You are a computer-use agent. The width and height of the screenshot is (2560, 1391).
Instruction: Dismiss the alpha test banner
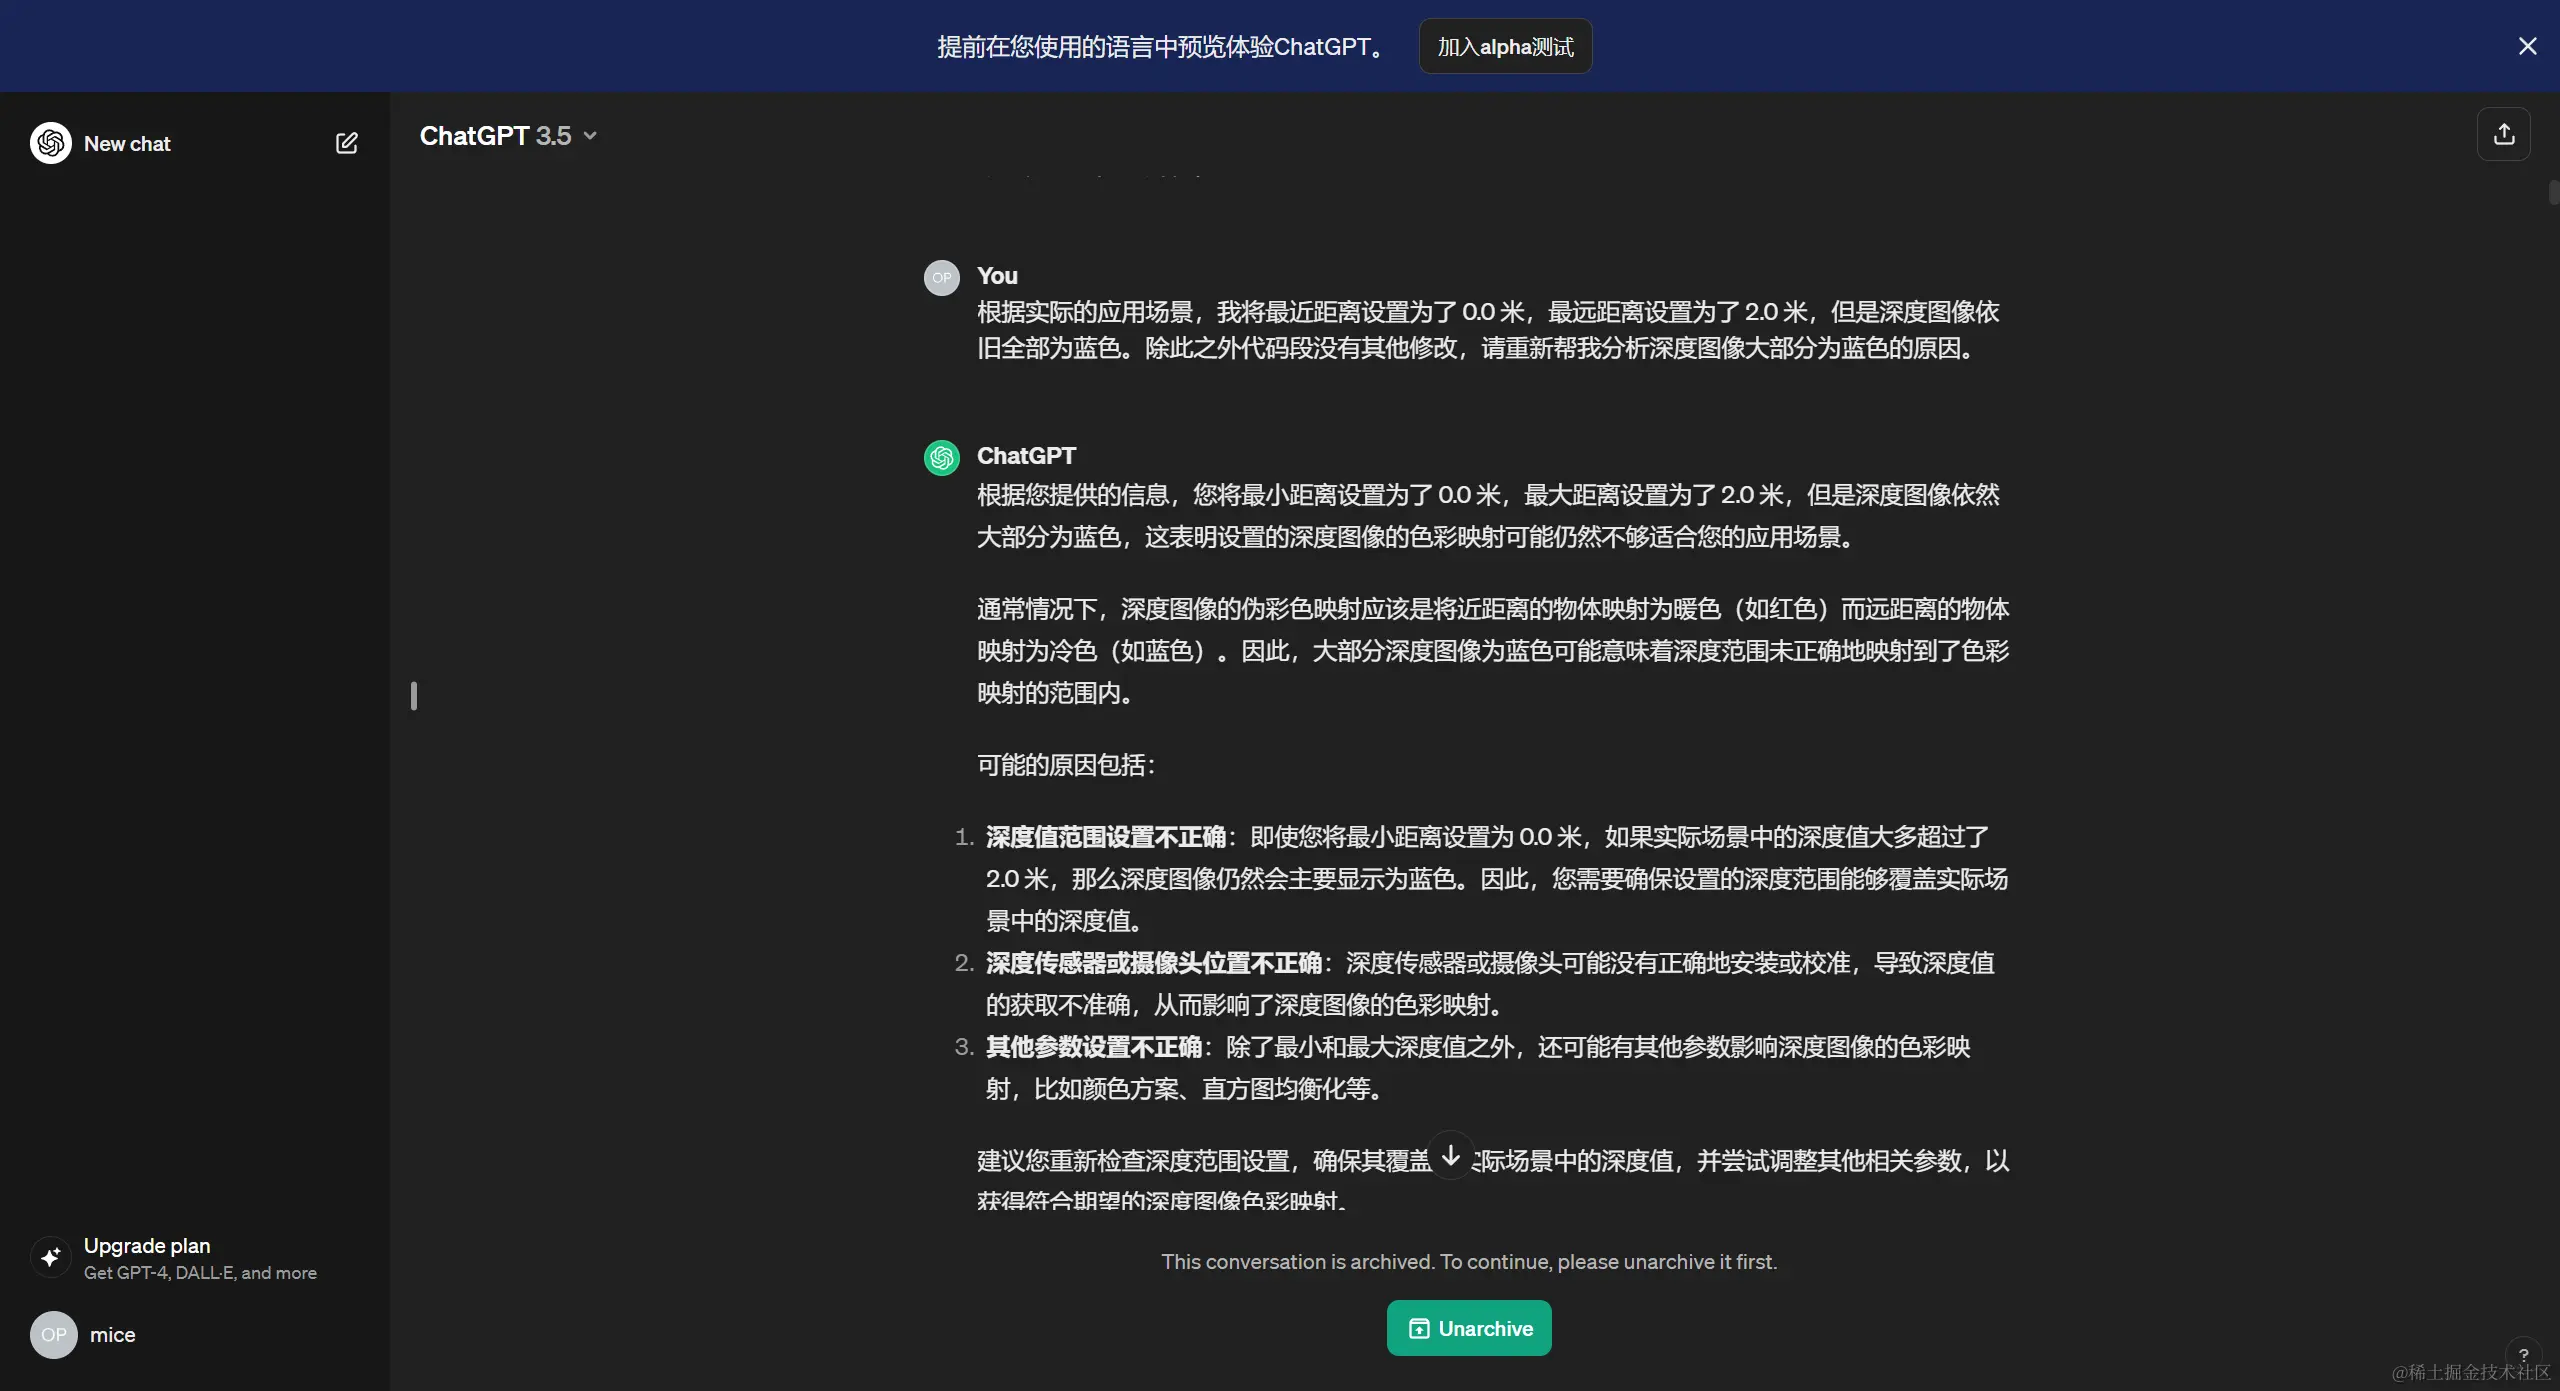tap(2527, 46)
